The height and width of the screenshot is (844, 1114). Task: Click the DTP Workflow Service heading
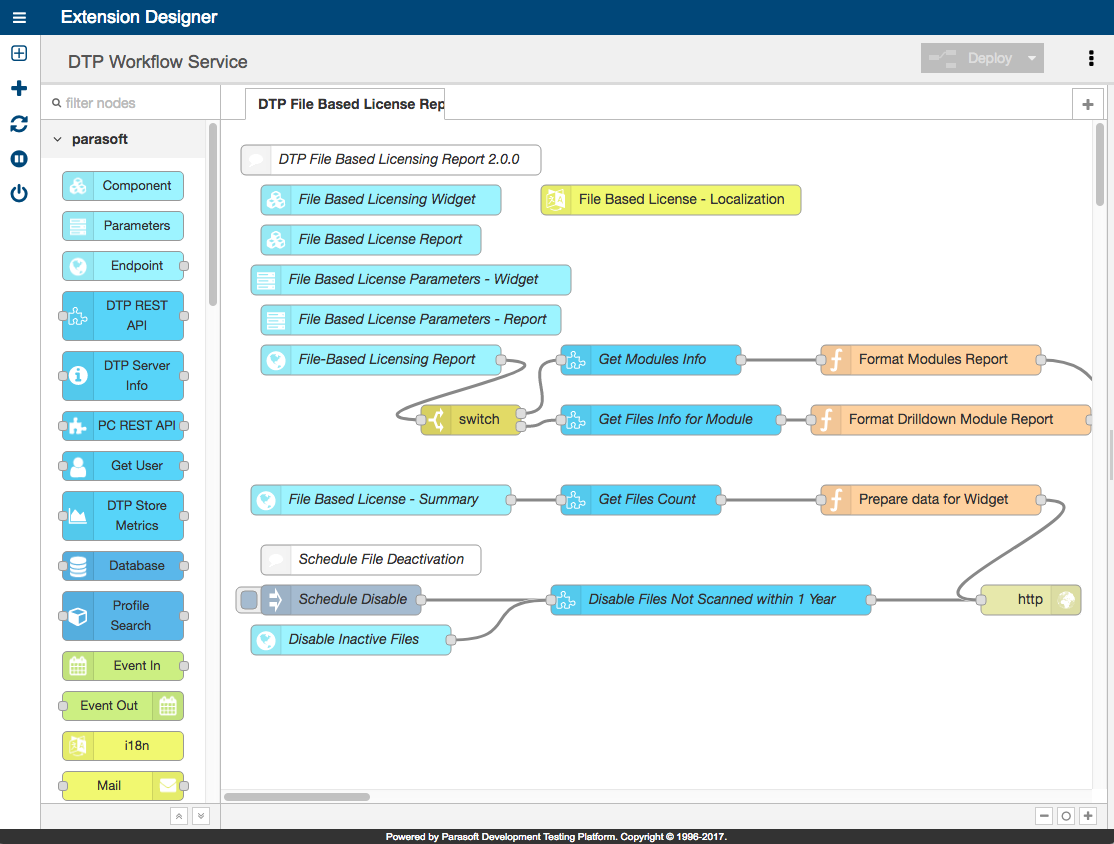158,62
